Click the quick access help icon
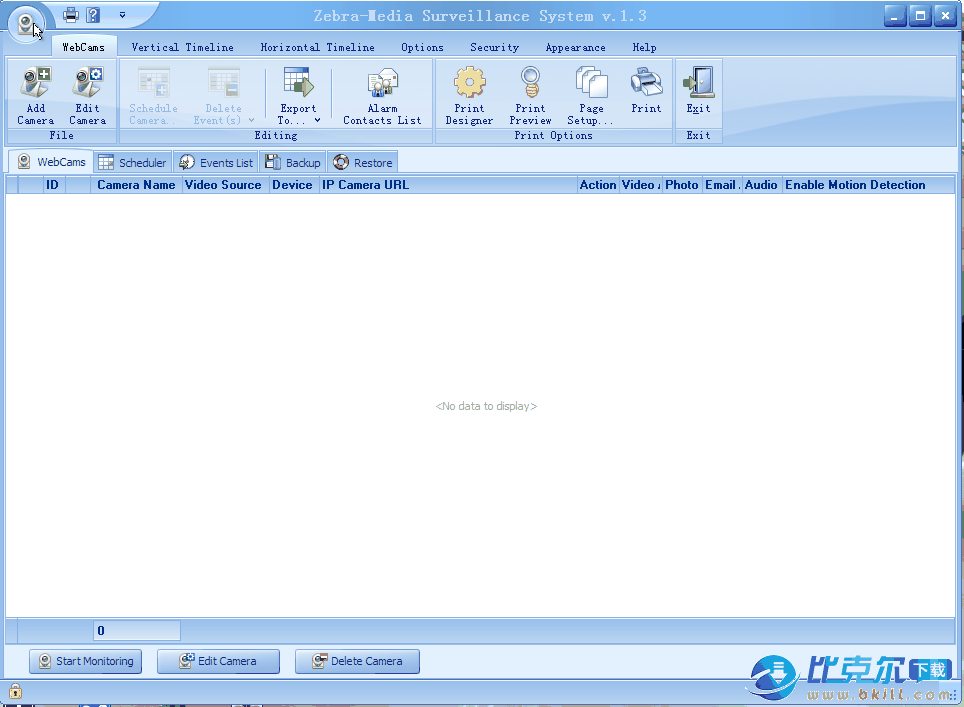This screenshot has height=707, width=964. tap(93, 15)
